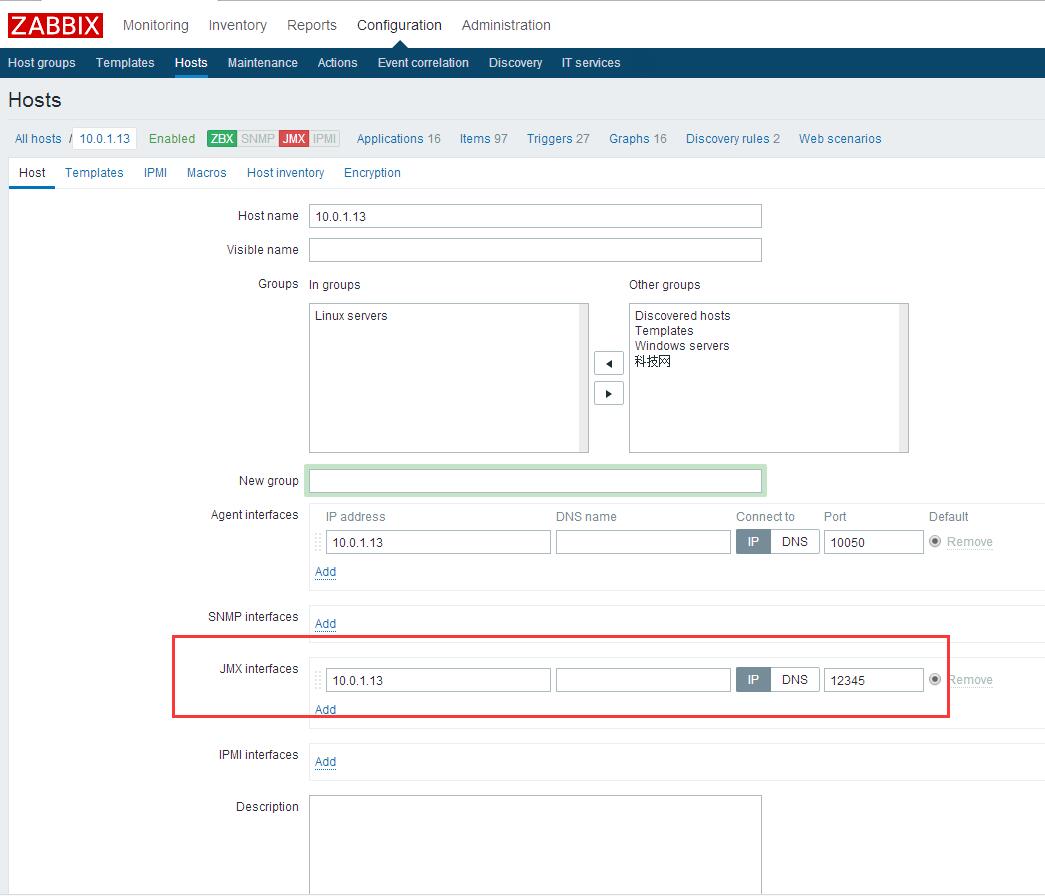Click the ZABBIX logo

pos(55,25)
